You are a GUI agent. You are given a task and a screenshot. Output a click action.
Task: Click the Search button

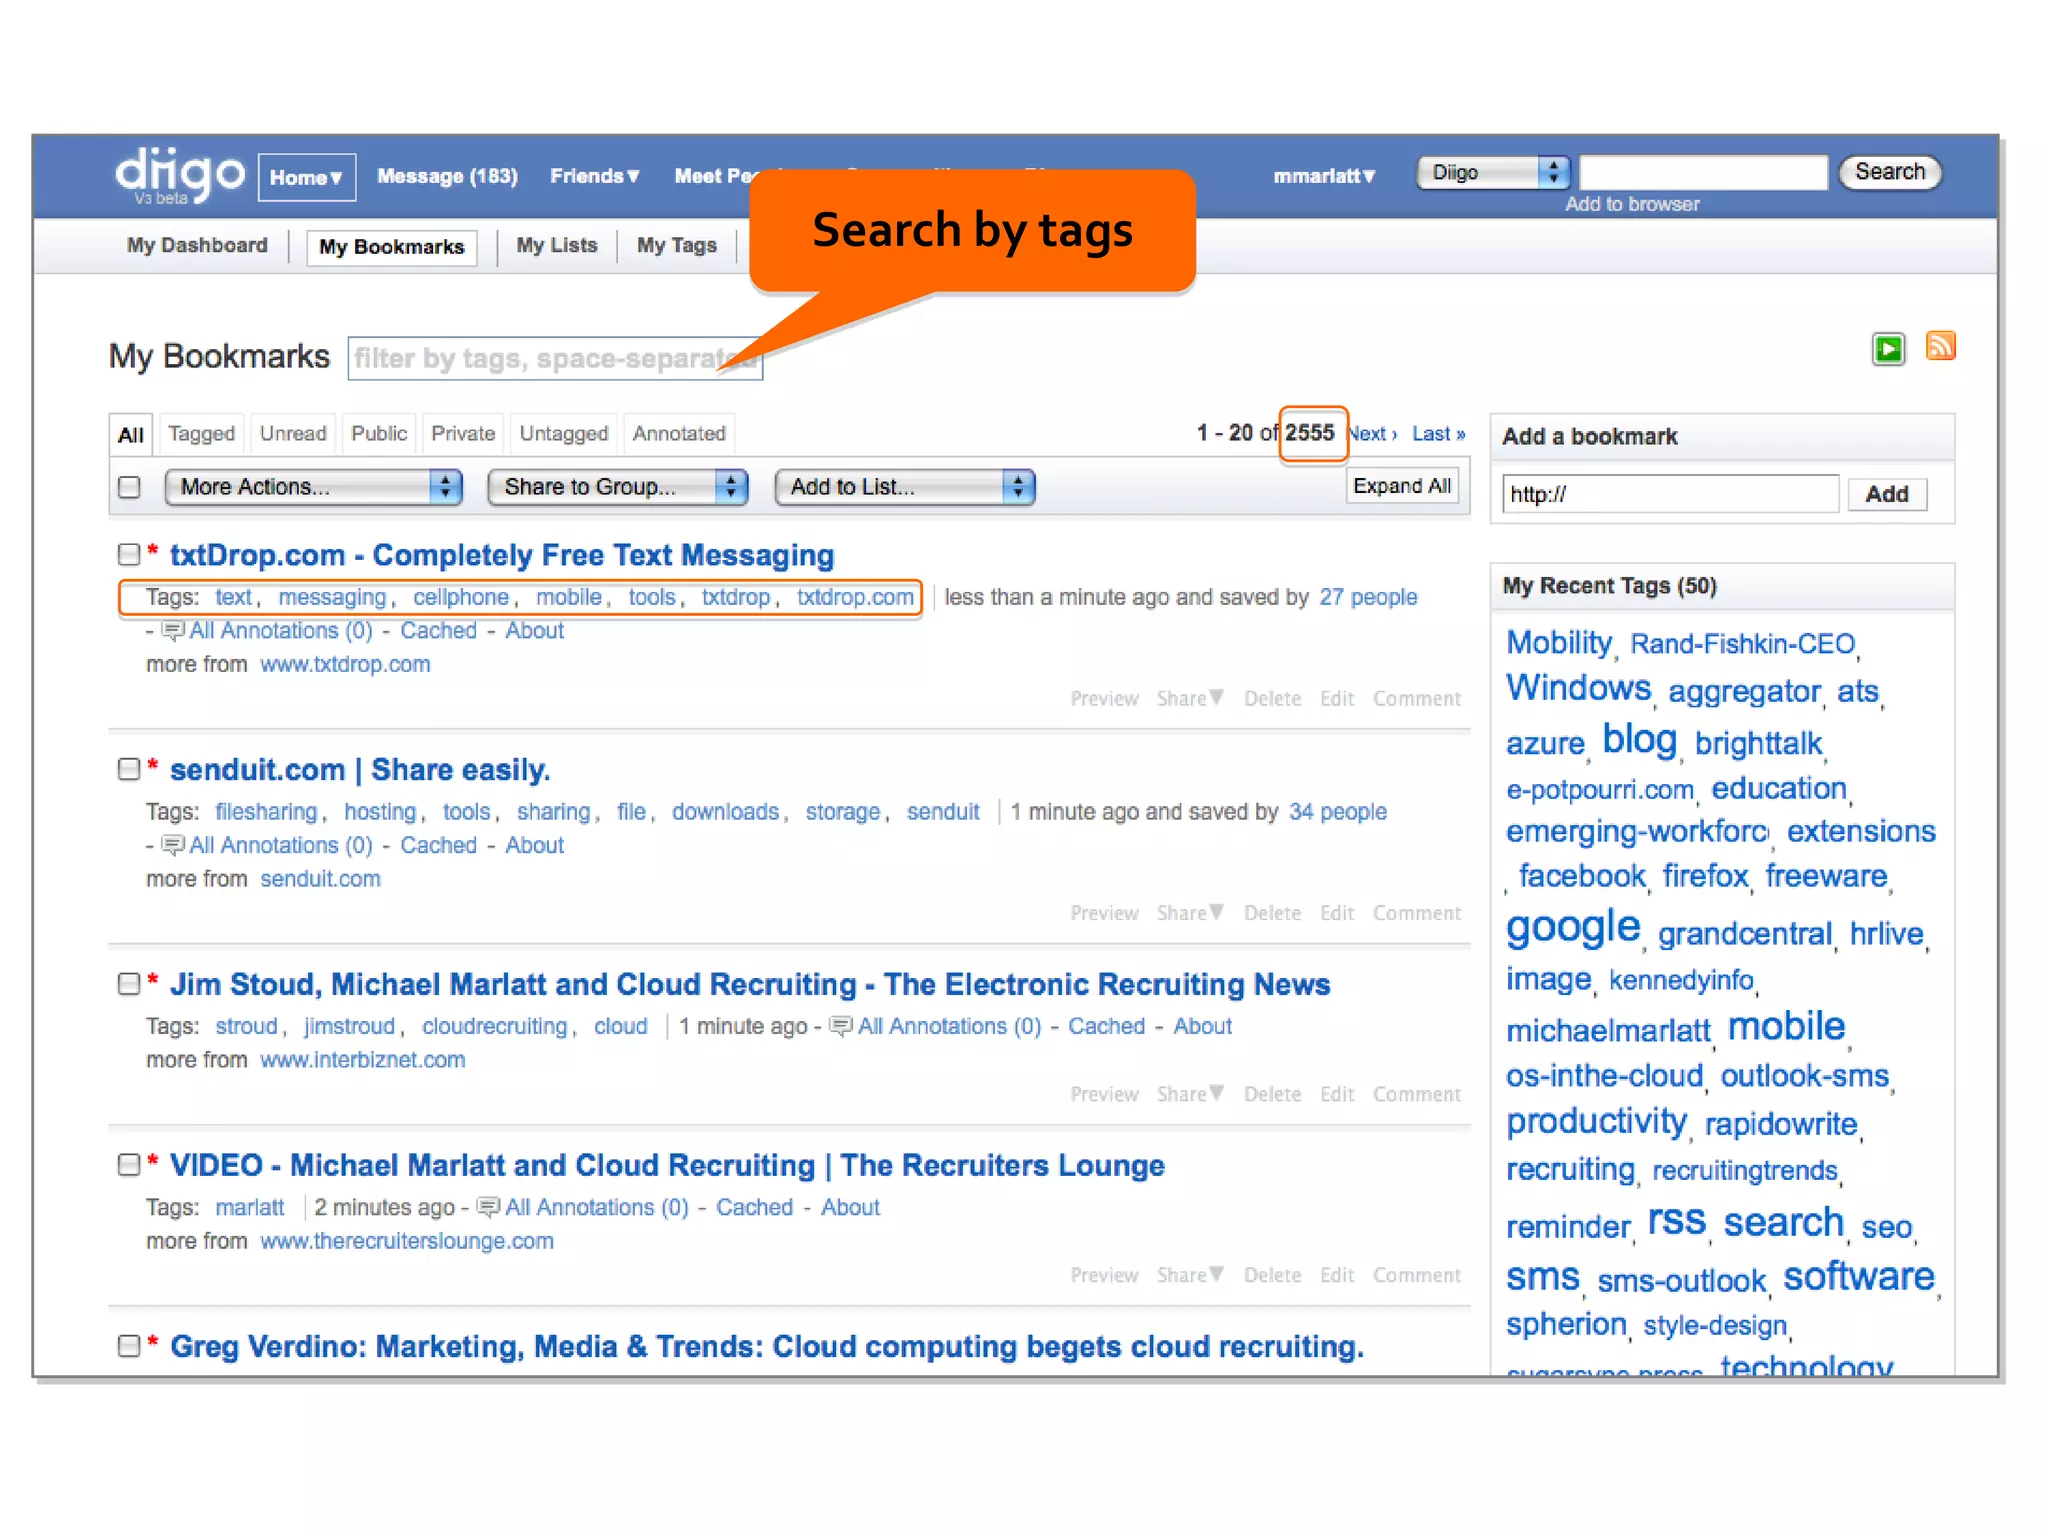coord(1890,172)
